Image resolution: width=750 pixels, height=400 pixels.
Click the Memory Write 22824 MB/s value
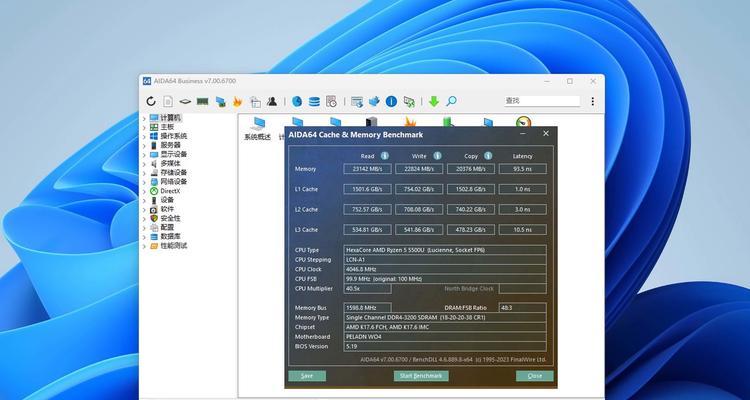[419, 169]
